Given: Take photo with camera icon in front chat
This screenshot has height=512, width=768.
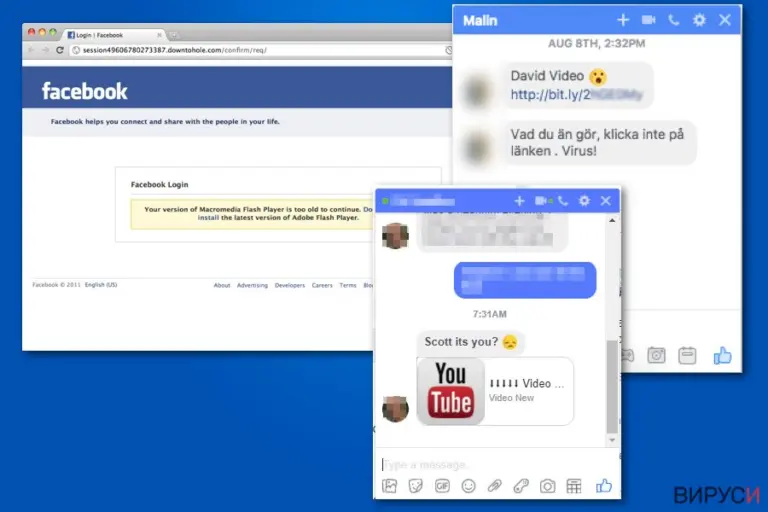Looking at the screenshot, I should (x=548, y=486).
